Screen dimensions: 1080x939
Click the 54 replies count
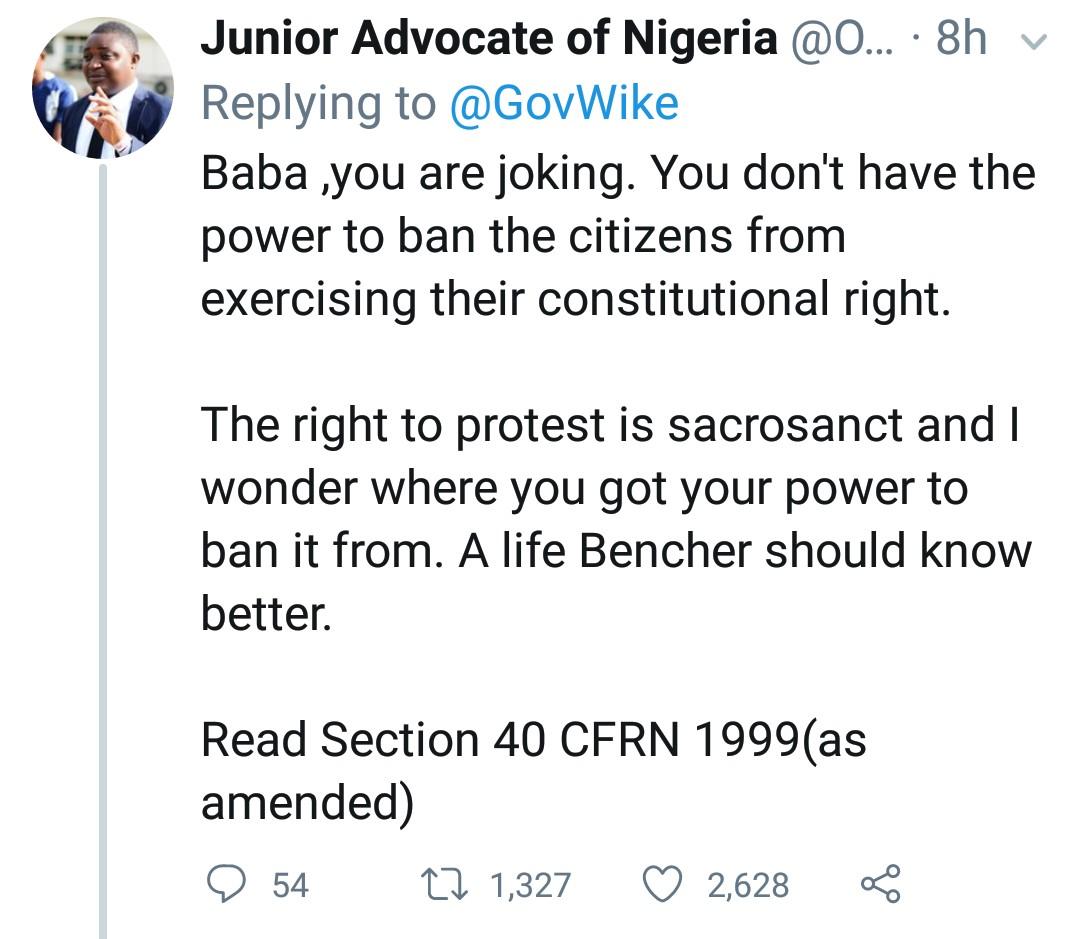[290, 885]
